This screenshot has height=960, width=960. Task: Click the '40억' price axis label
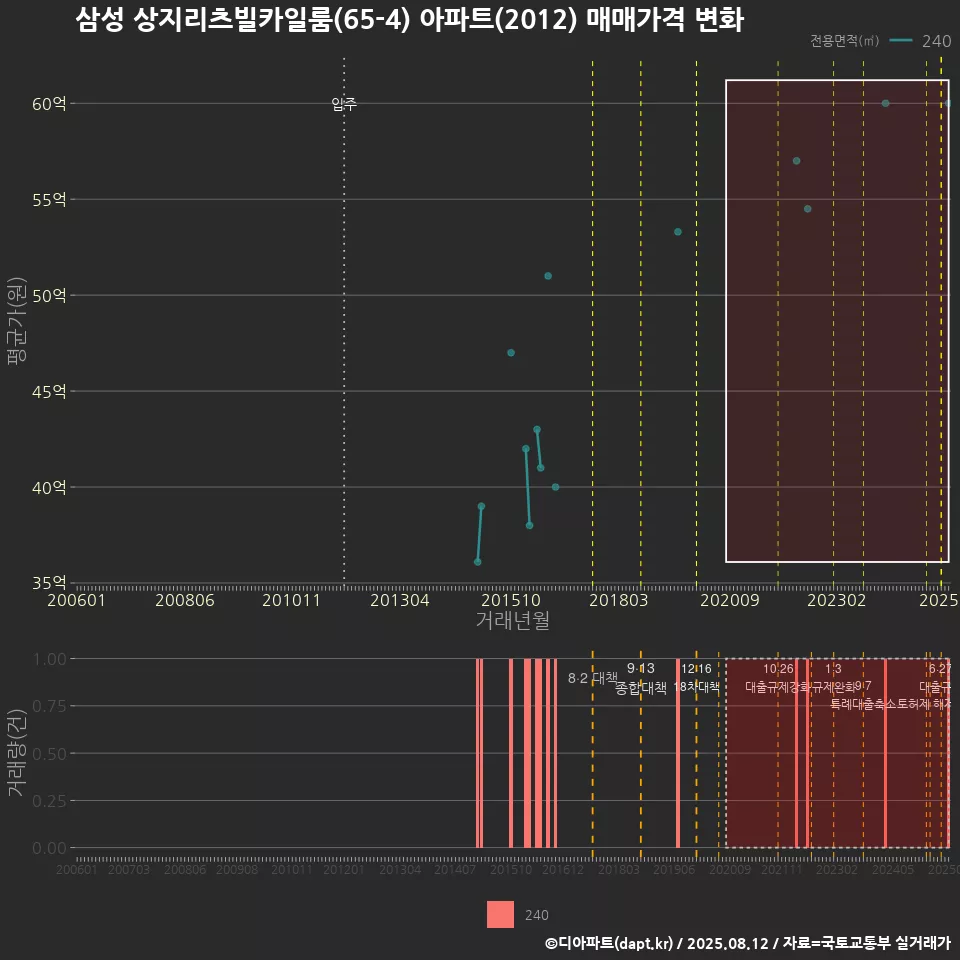tap(49, 487)
